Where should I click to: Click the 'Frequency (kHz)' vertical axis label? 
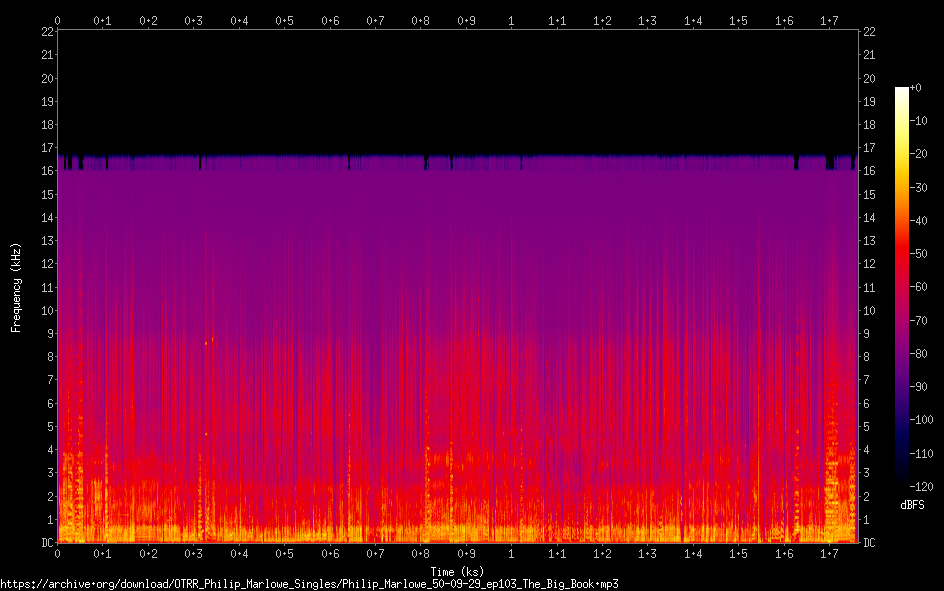pyautogui.click(x=16, y=287)
